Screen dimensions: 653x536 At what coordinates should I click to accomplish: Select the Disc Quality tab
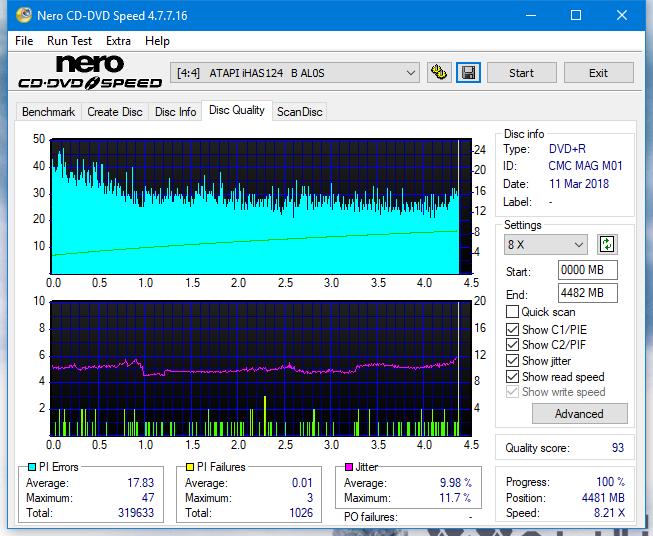[237, 110]
